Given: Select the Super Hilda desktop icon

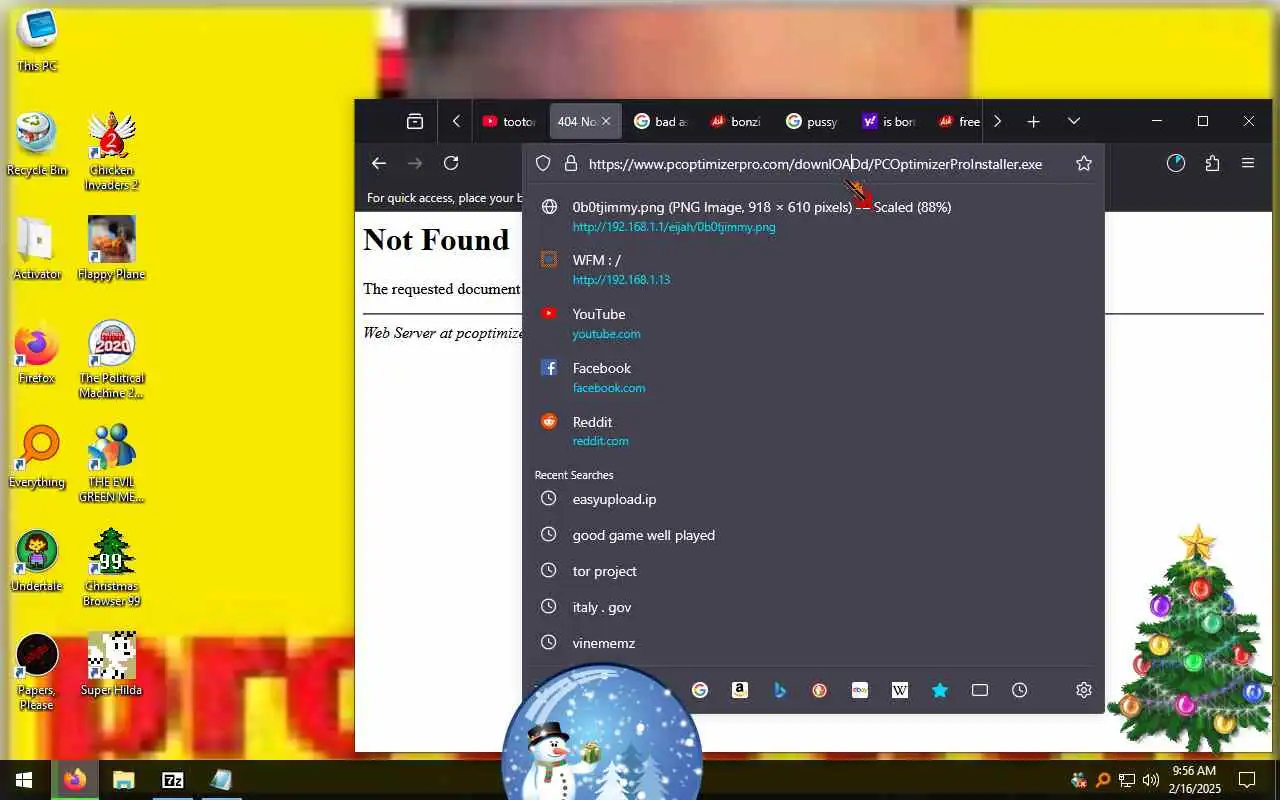Looking at the screenshot, I should [x=111, y=664].
